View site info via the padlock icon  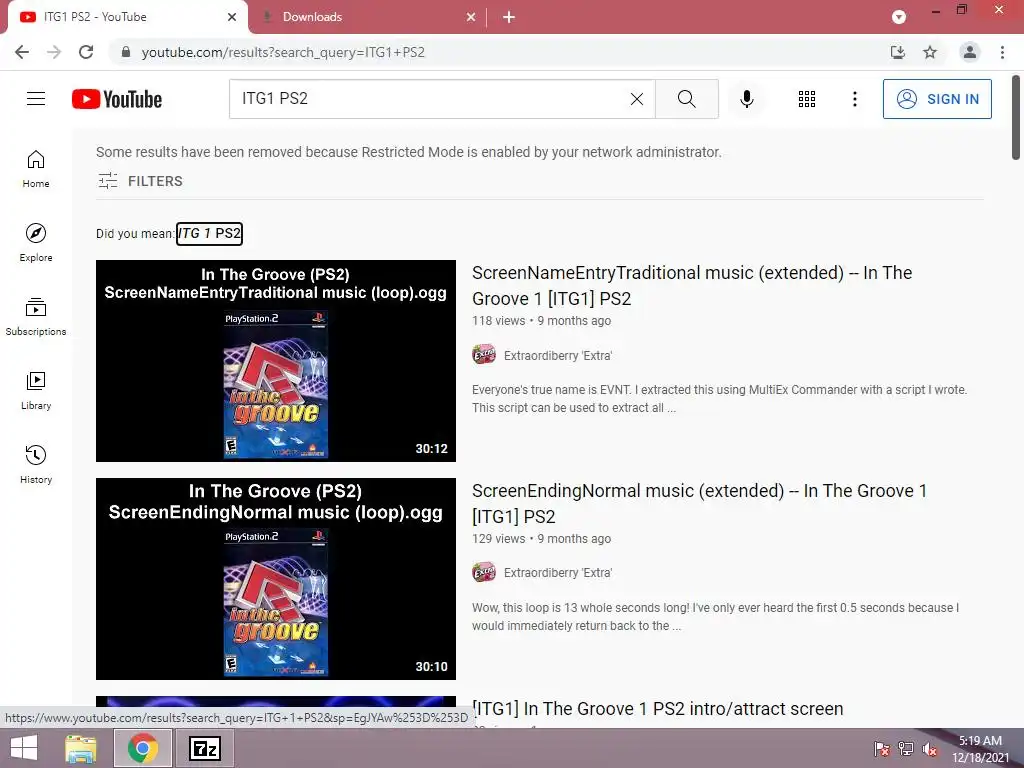(126, 52)
